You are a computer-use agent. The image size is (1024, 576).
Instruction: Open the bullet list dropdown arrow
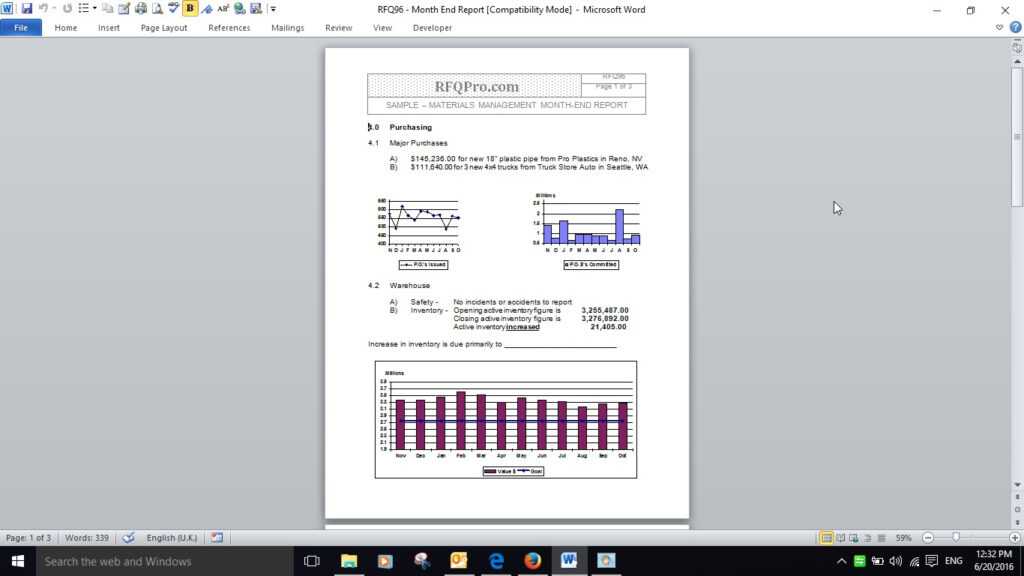coord(93,8)
